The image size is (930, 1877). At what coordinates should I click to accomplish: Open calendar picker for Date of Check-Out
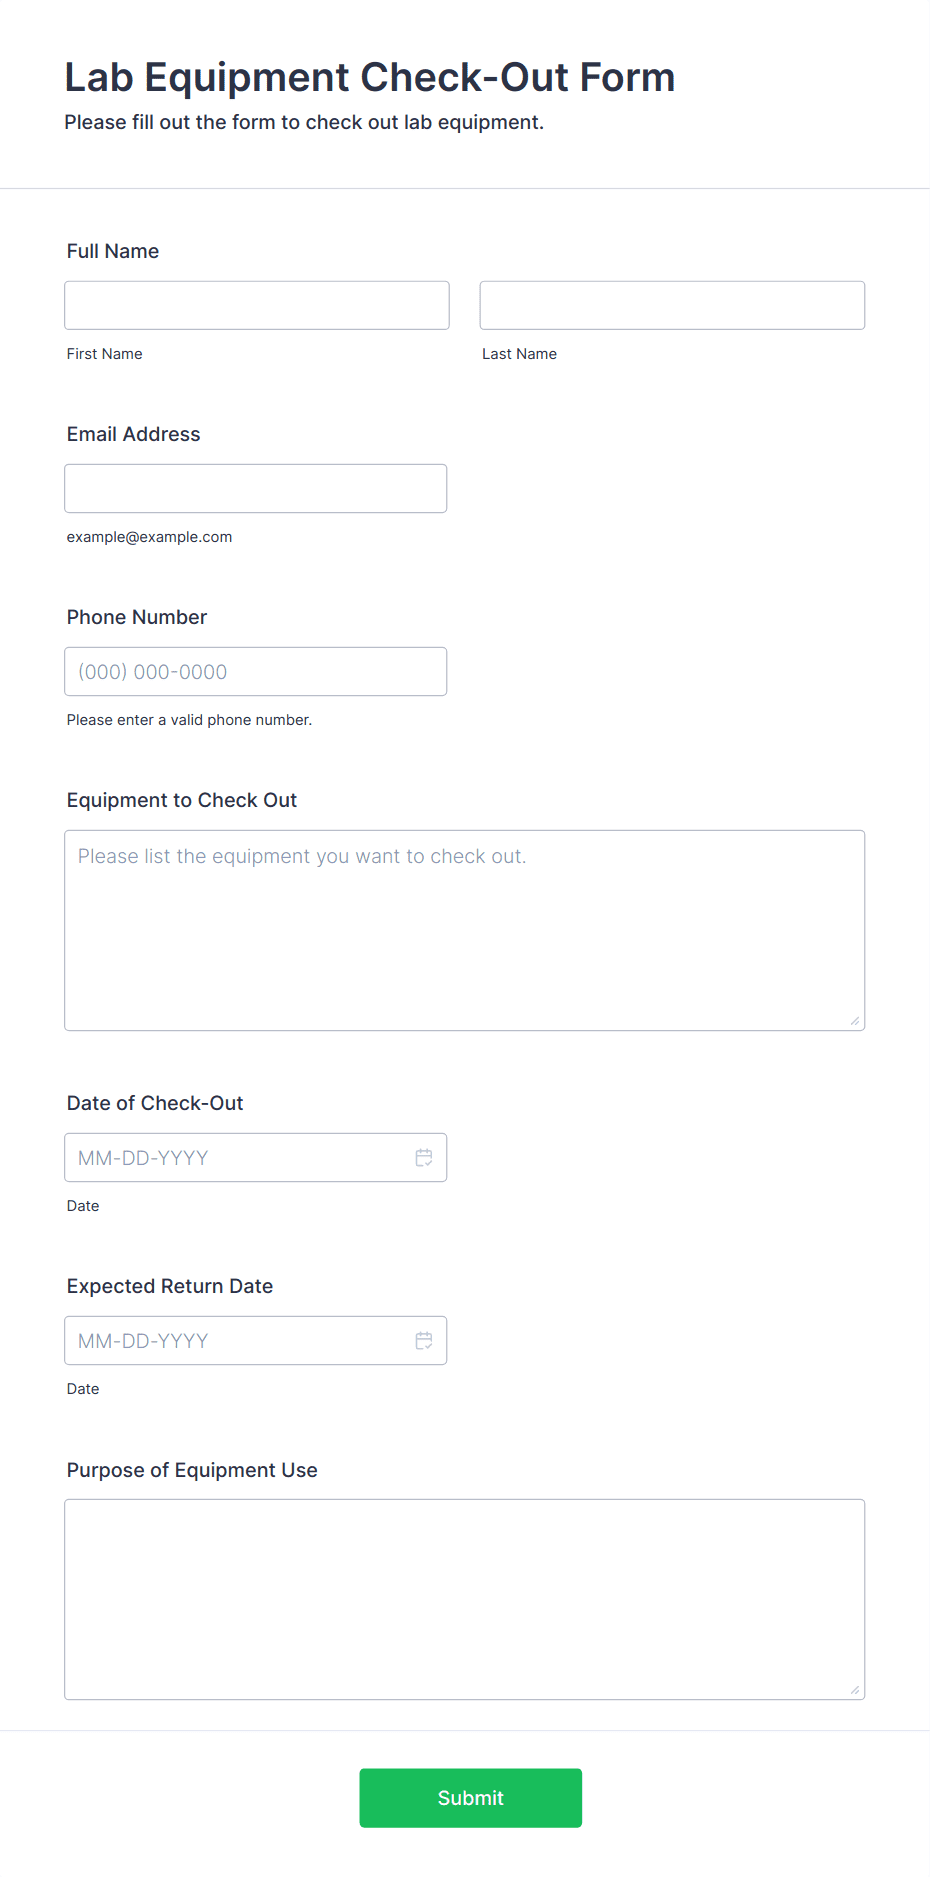(x=424, y=1157)
